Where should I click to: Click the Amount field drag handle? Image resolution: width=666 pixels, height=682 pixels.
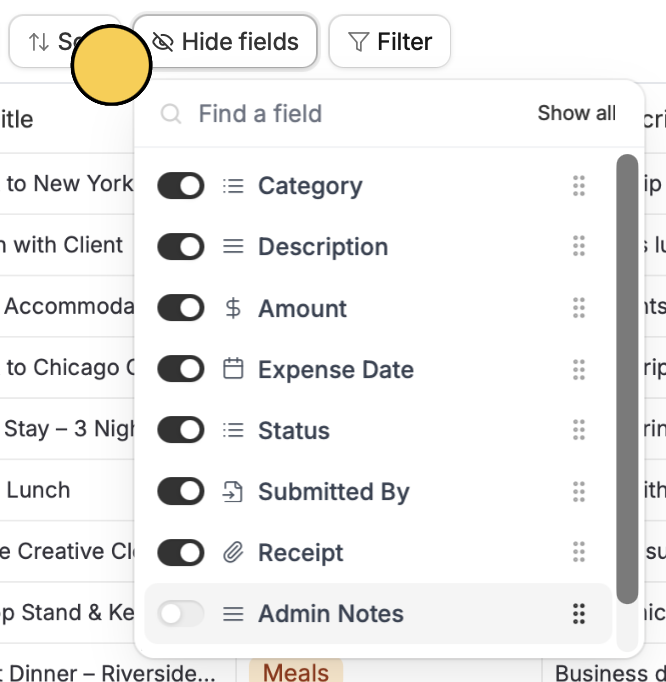tap(579, 308)
